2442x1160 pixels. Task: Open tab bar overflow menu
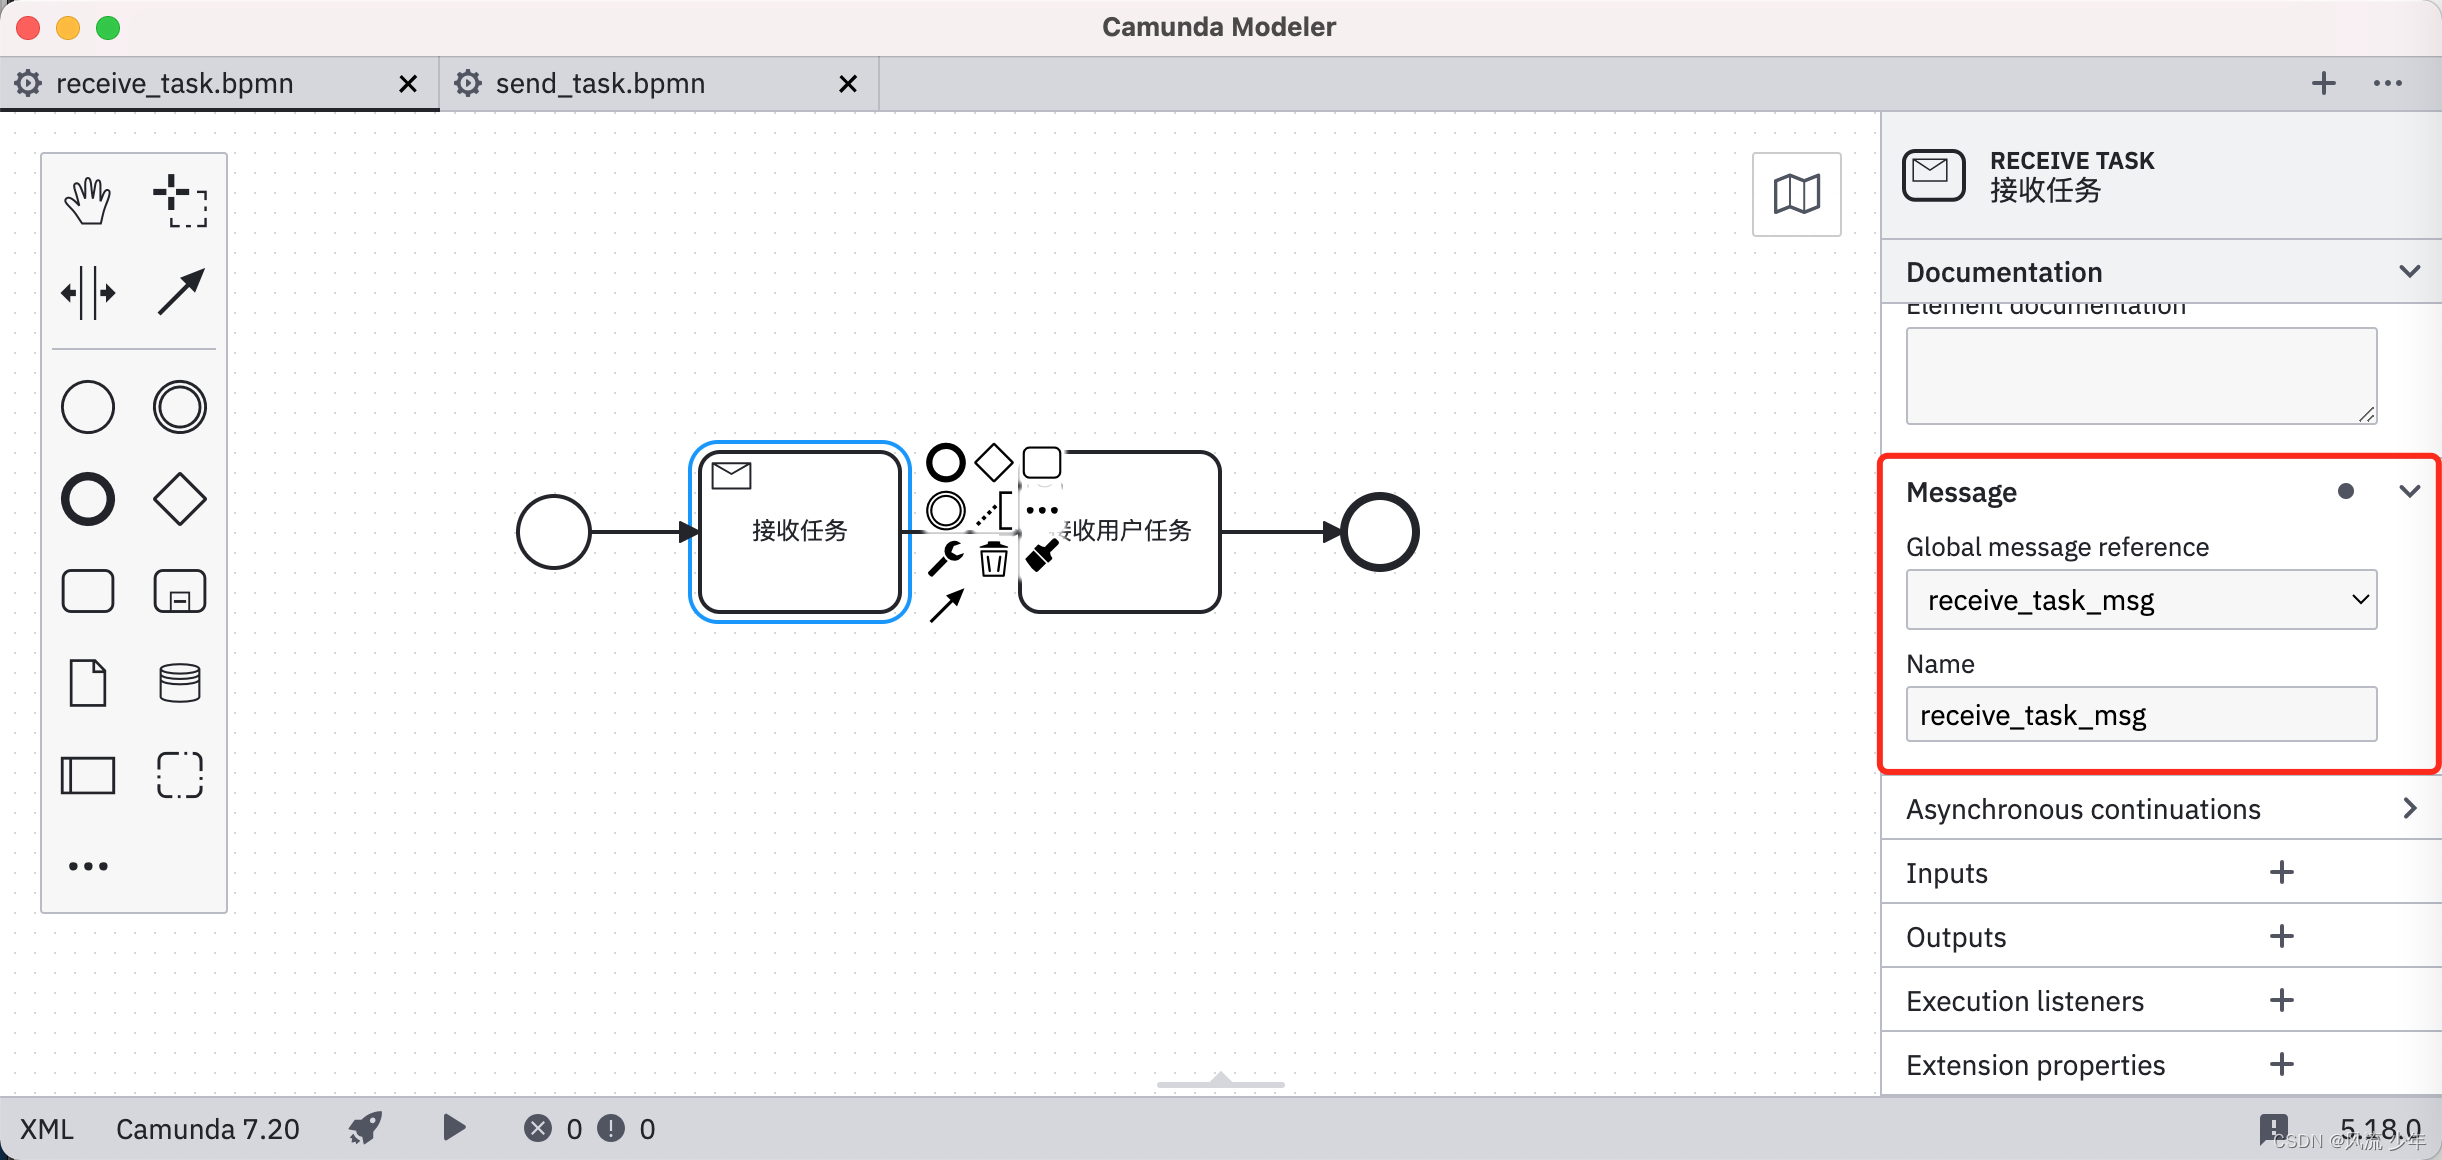[x=2388, y=83]
